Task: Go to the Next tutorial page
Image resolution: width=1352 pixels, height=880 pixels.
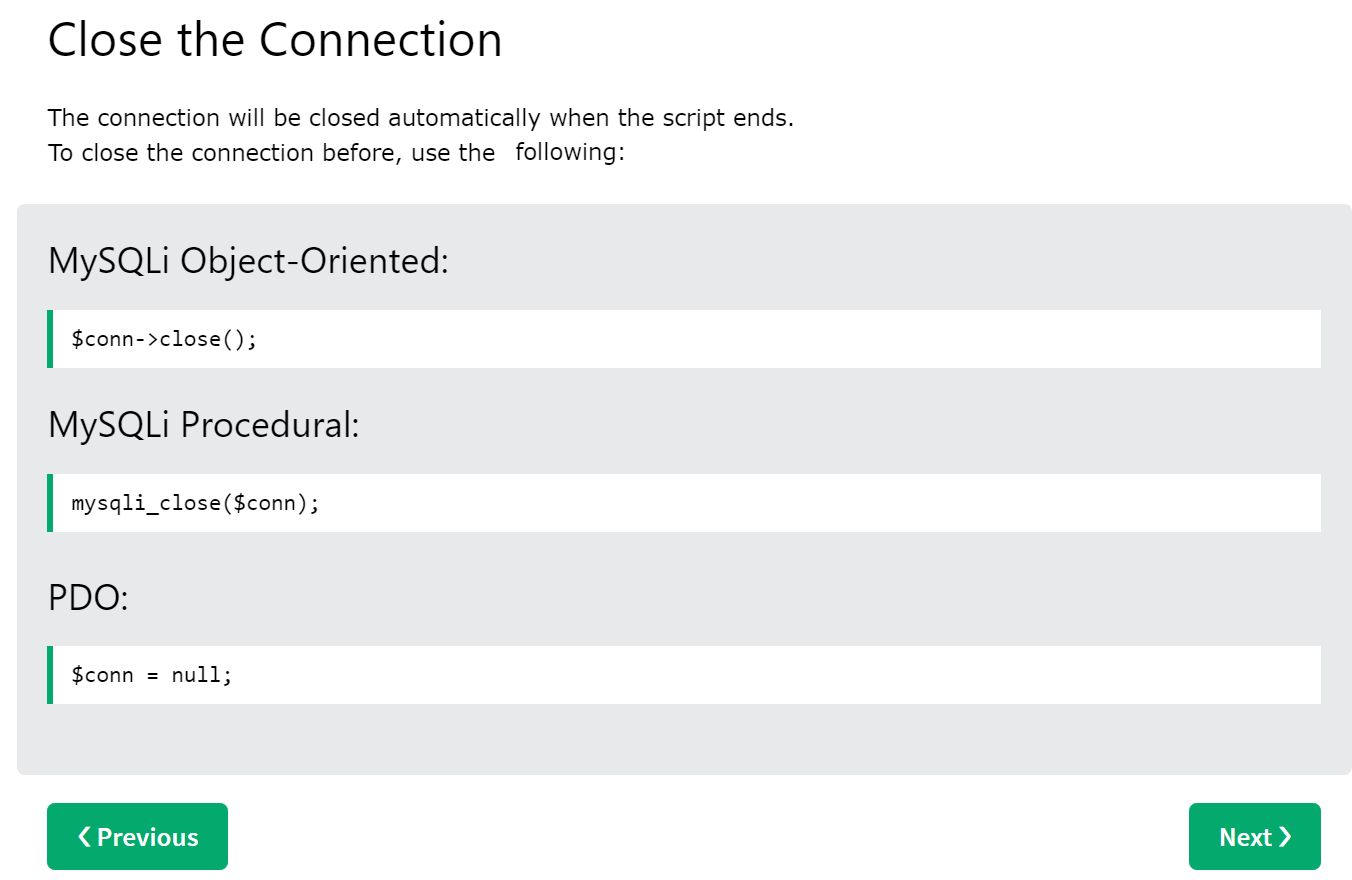Action: pyautogui.click(x=1254, y=837)
